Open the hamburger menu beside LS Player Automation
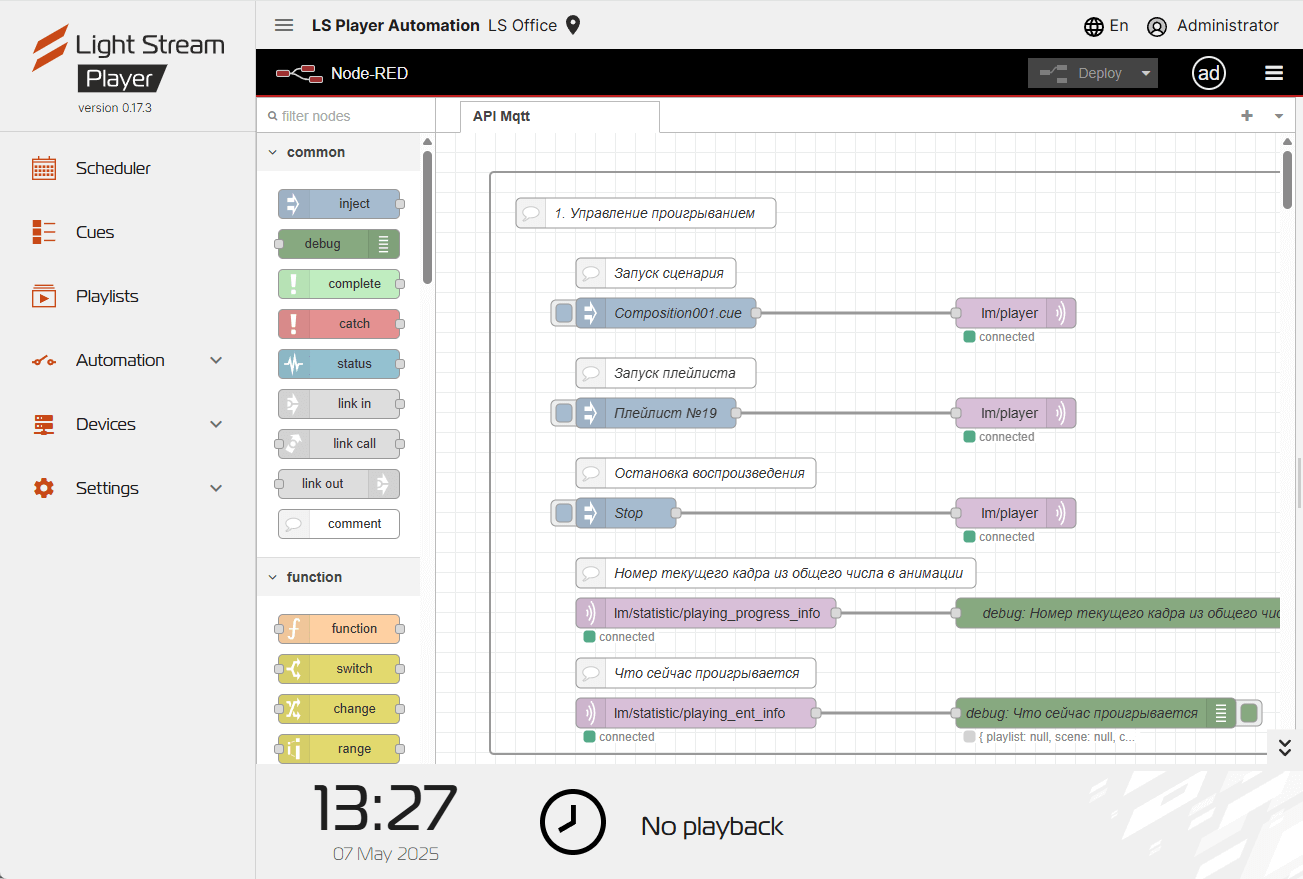 (x=284, y=26)
